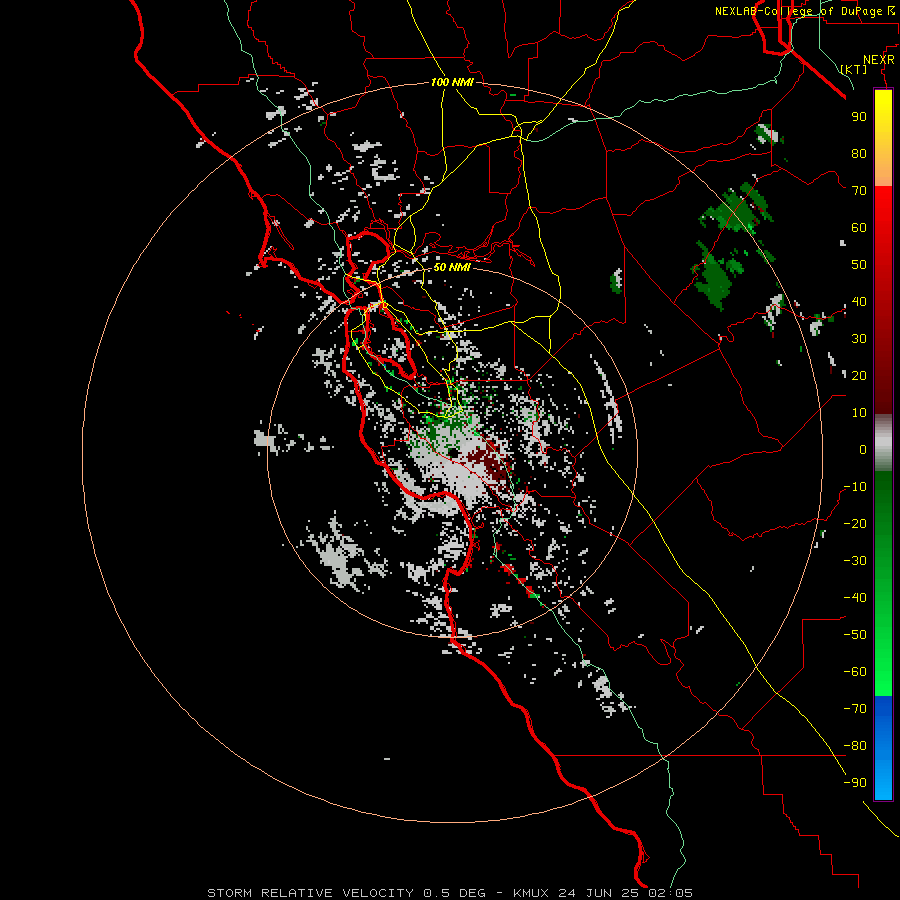Click the -20 label on the velocity scale
900x900 pixels.
[x=855, y=523]
